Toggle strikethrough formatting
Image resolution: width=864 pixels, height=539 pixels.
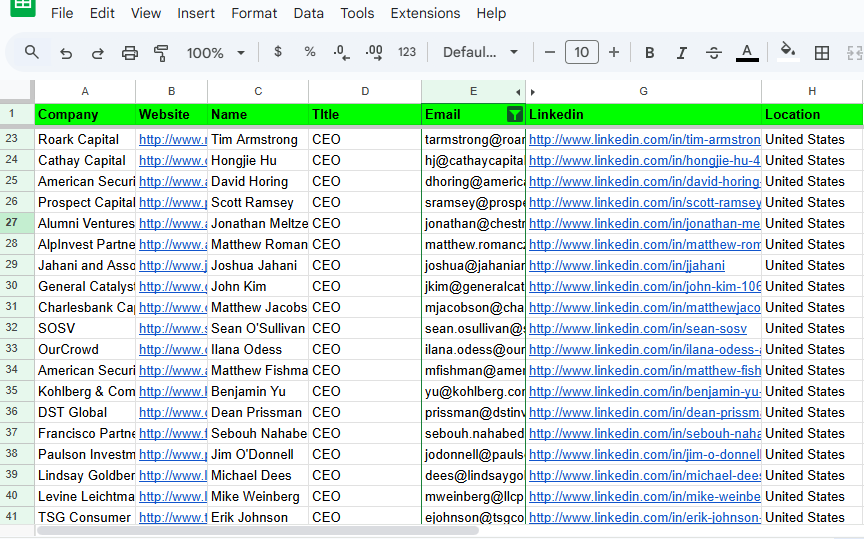[714, 52]
